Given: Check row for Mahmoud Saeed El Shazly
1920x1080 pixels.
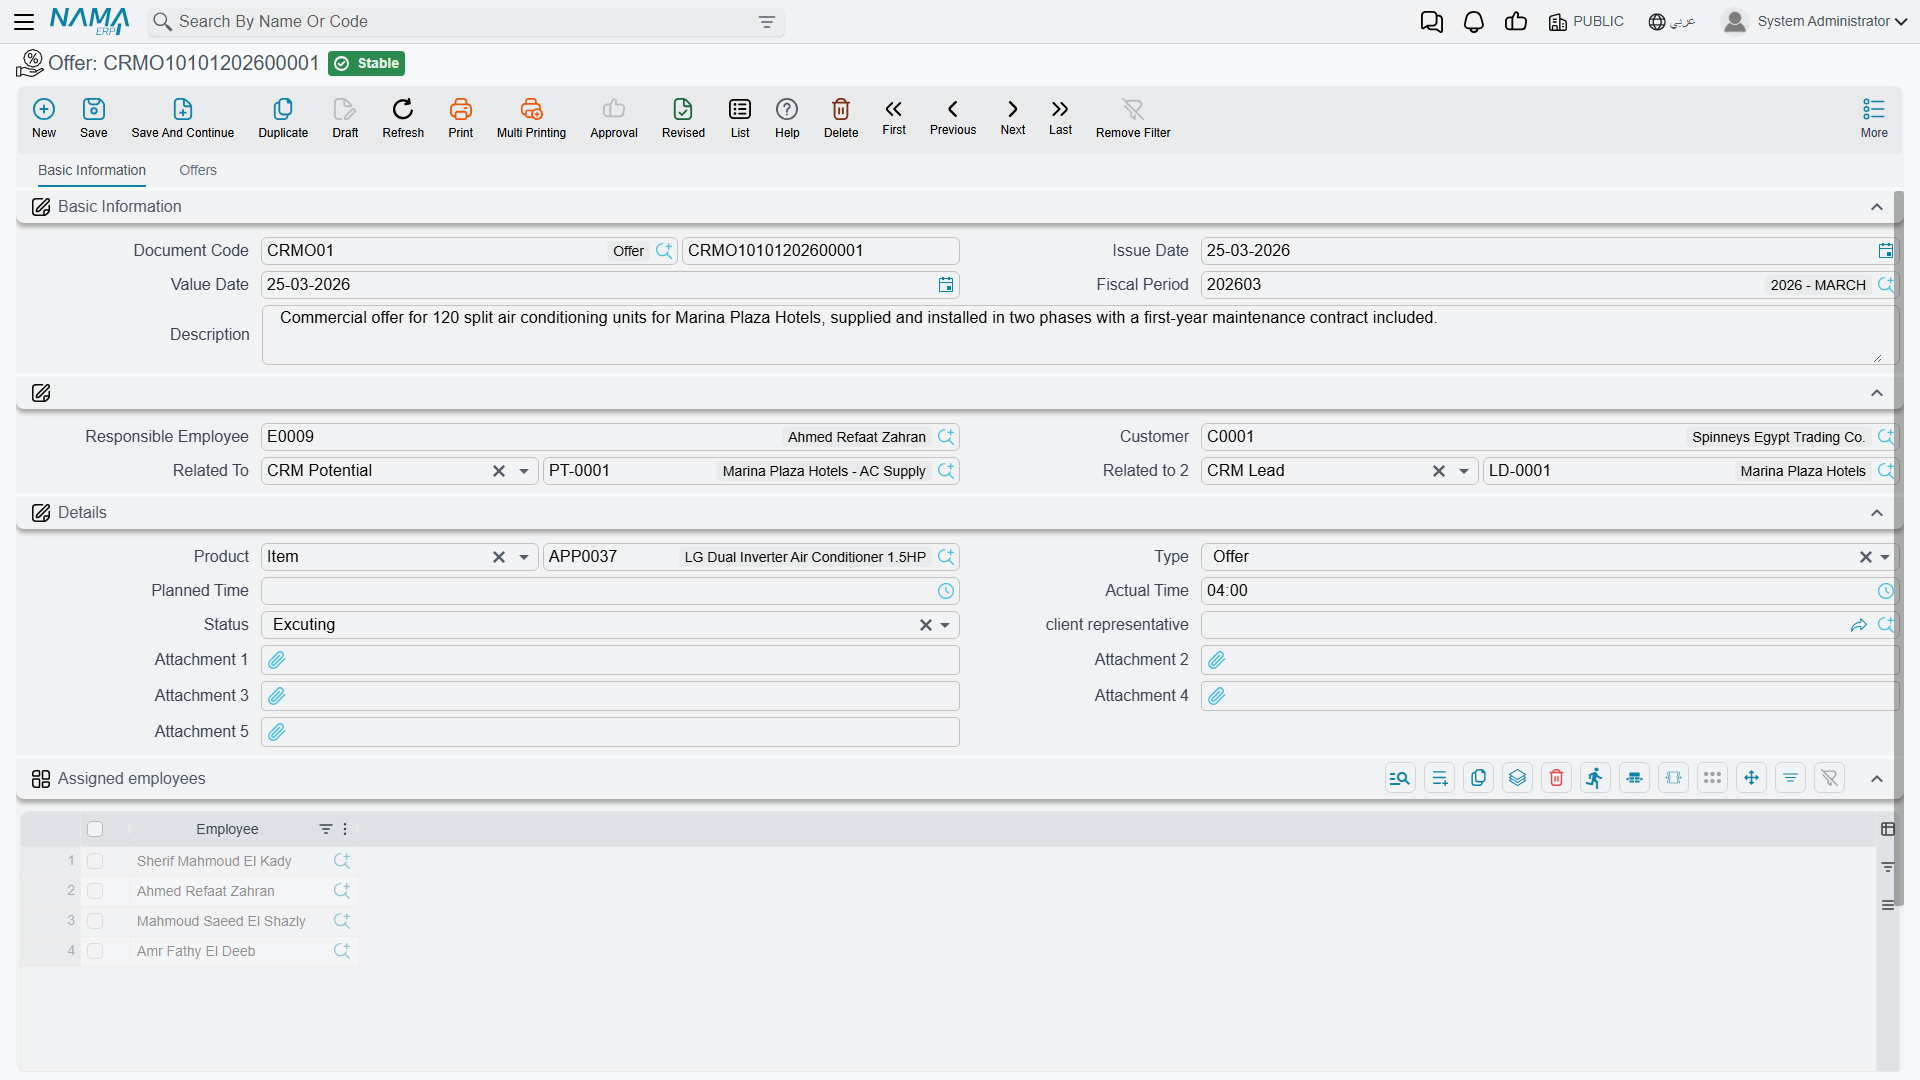Looking at the screenshot, I should tap(95, 921).
